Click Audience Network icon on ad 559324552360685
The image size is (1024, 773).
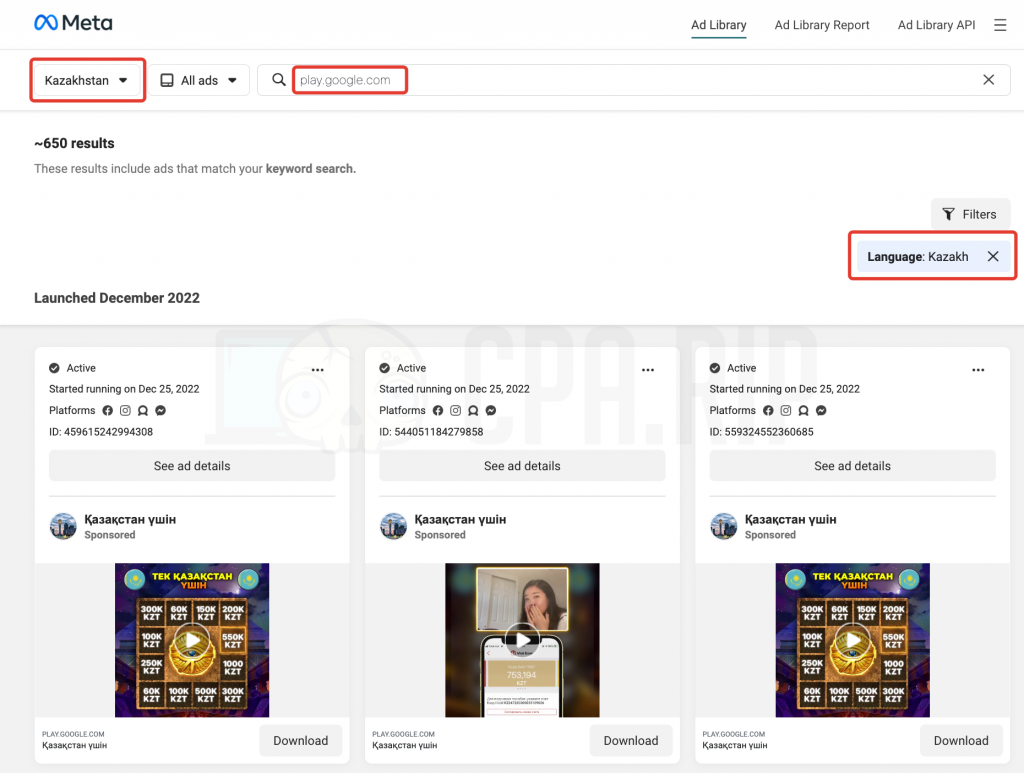(804, 410)
